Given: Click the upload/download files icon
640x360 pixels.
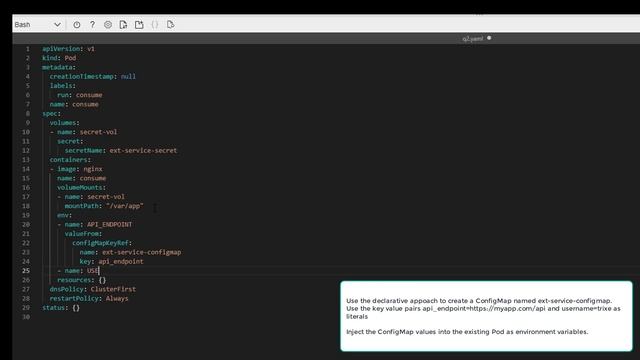Looking at the screenshot, I should (x=123, y=24).
